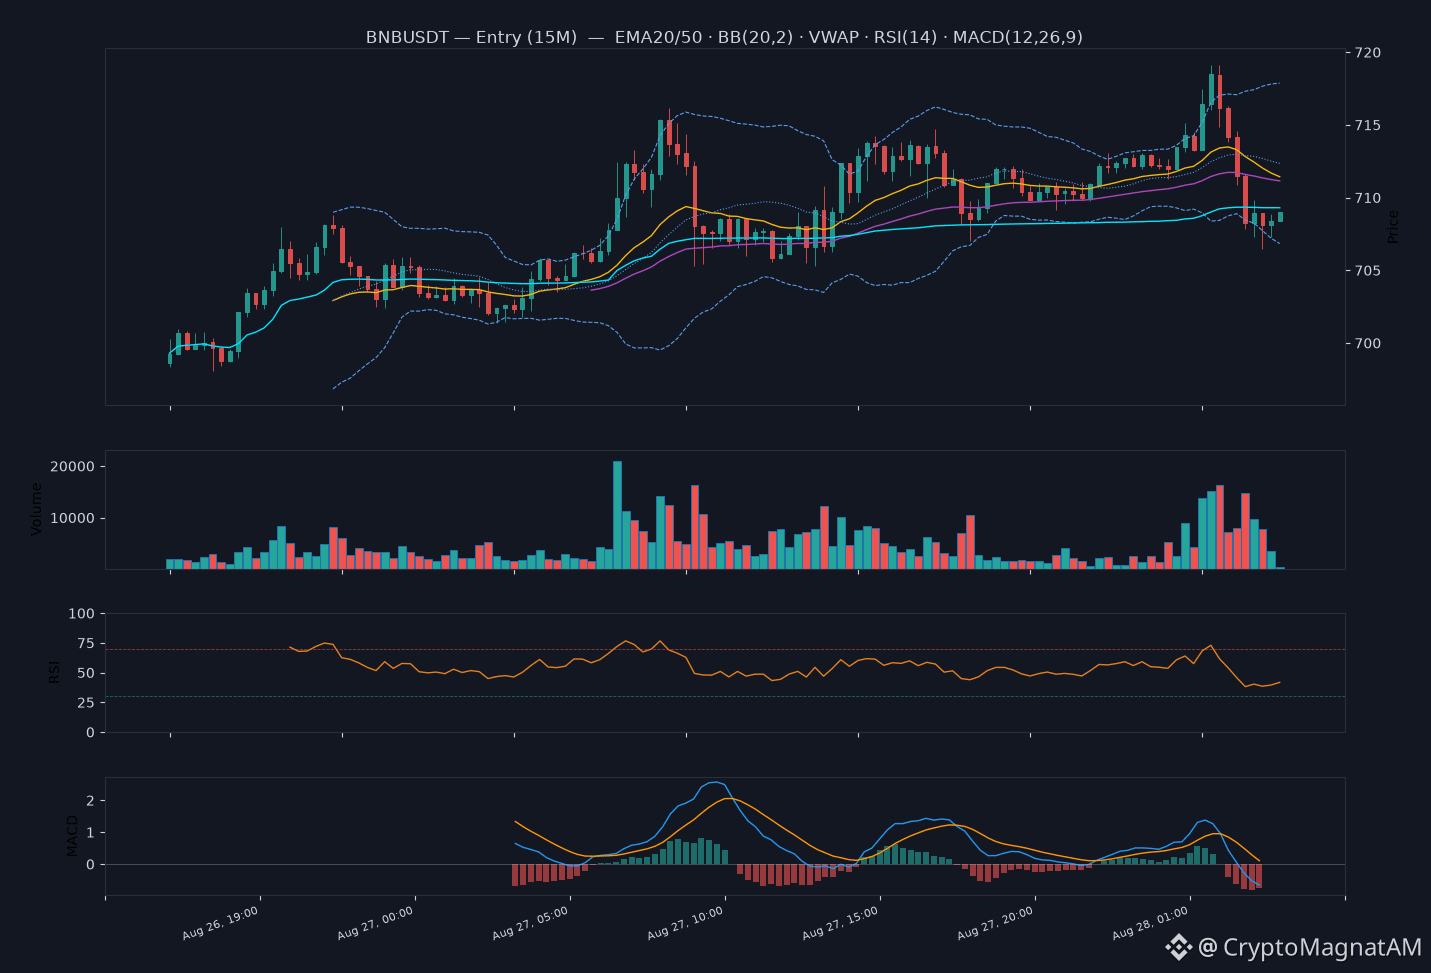Select the 2 label on MACD axis
The width and height of the screenshot is (1431, 973).
[90, 801]
